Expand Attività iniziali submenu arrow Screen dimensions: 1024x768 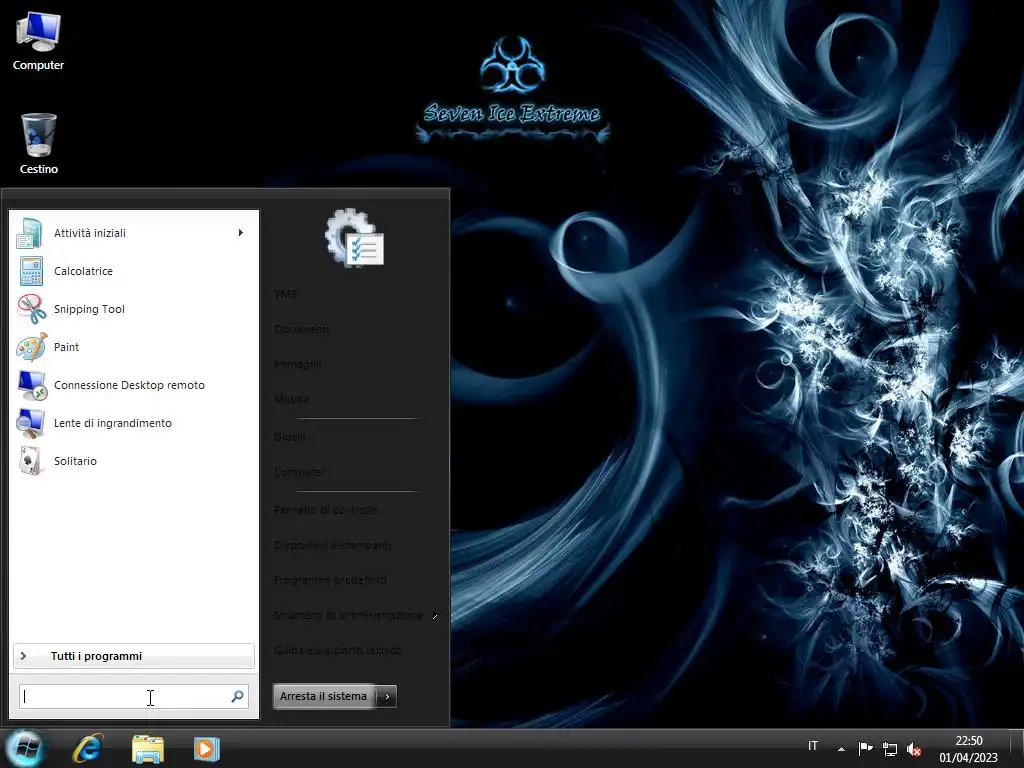point(241,232)
